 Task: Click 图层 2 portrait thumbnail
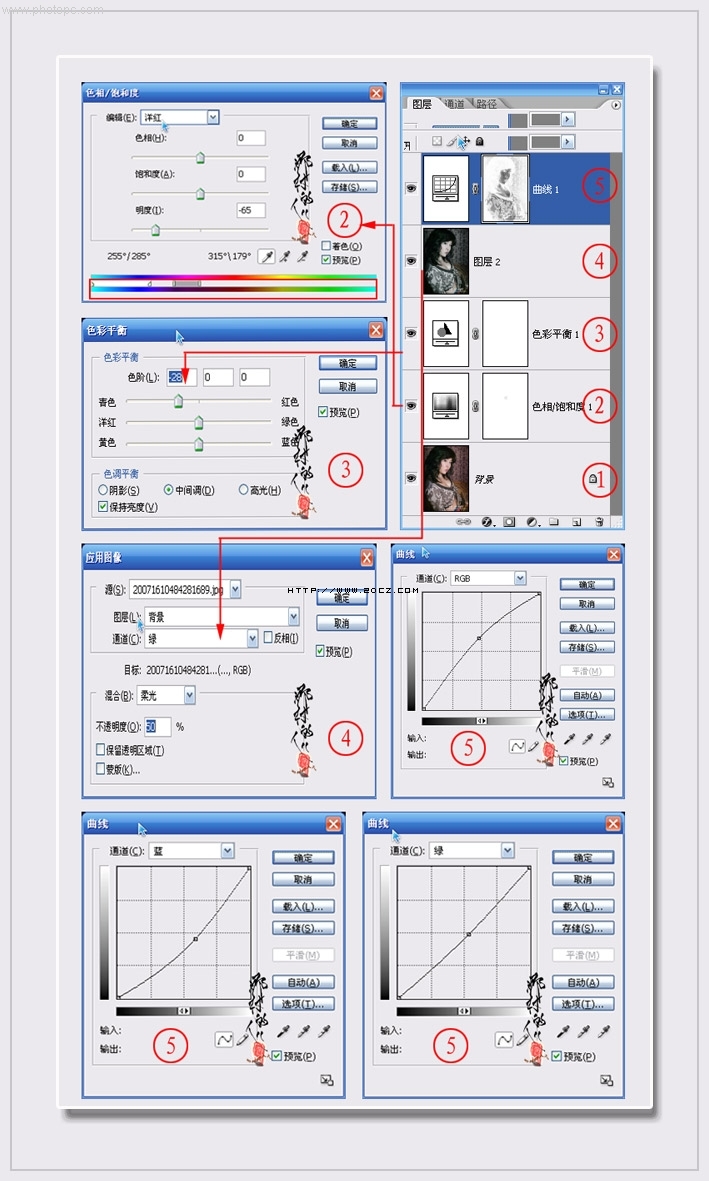(445, 261)
